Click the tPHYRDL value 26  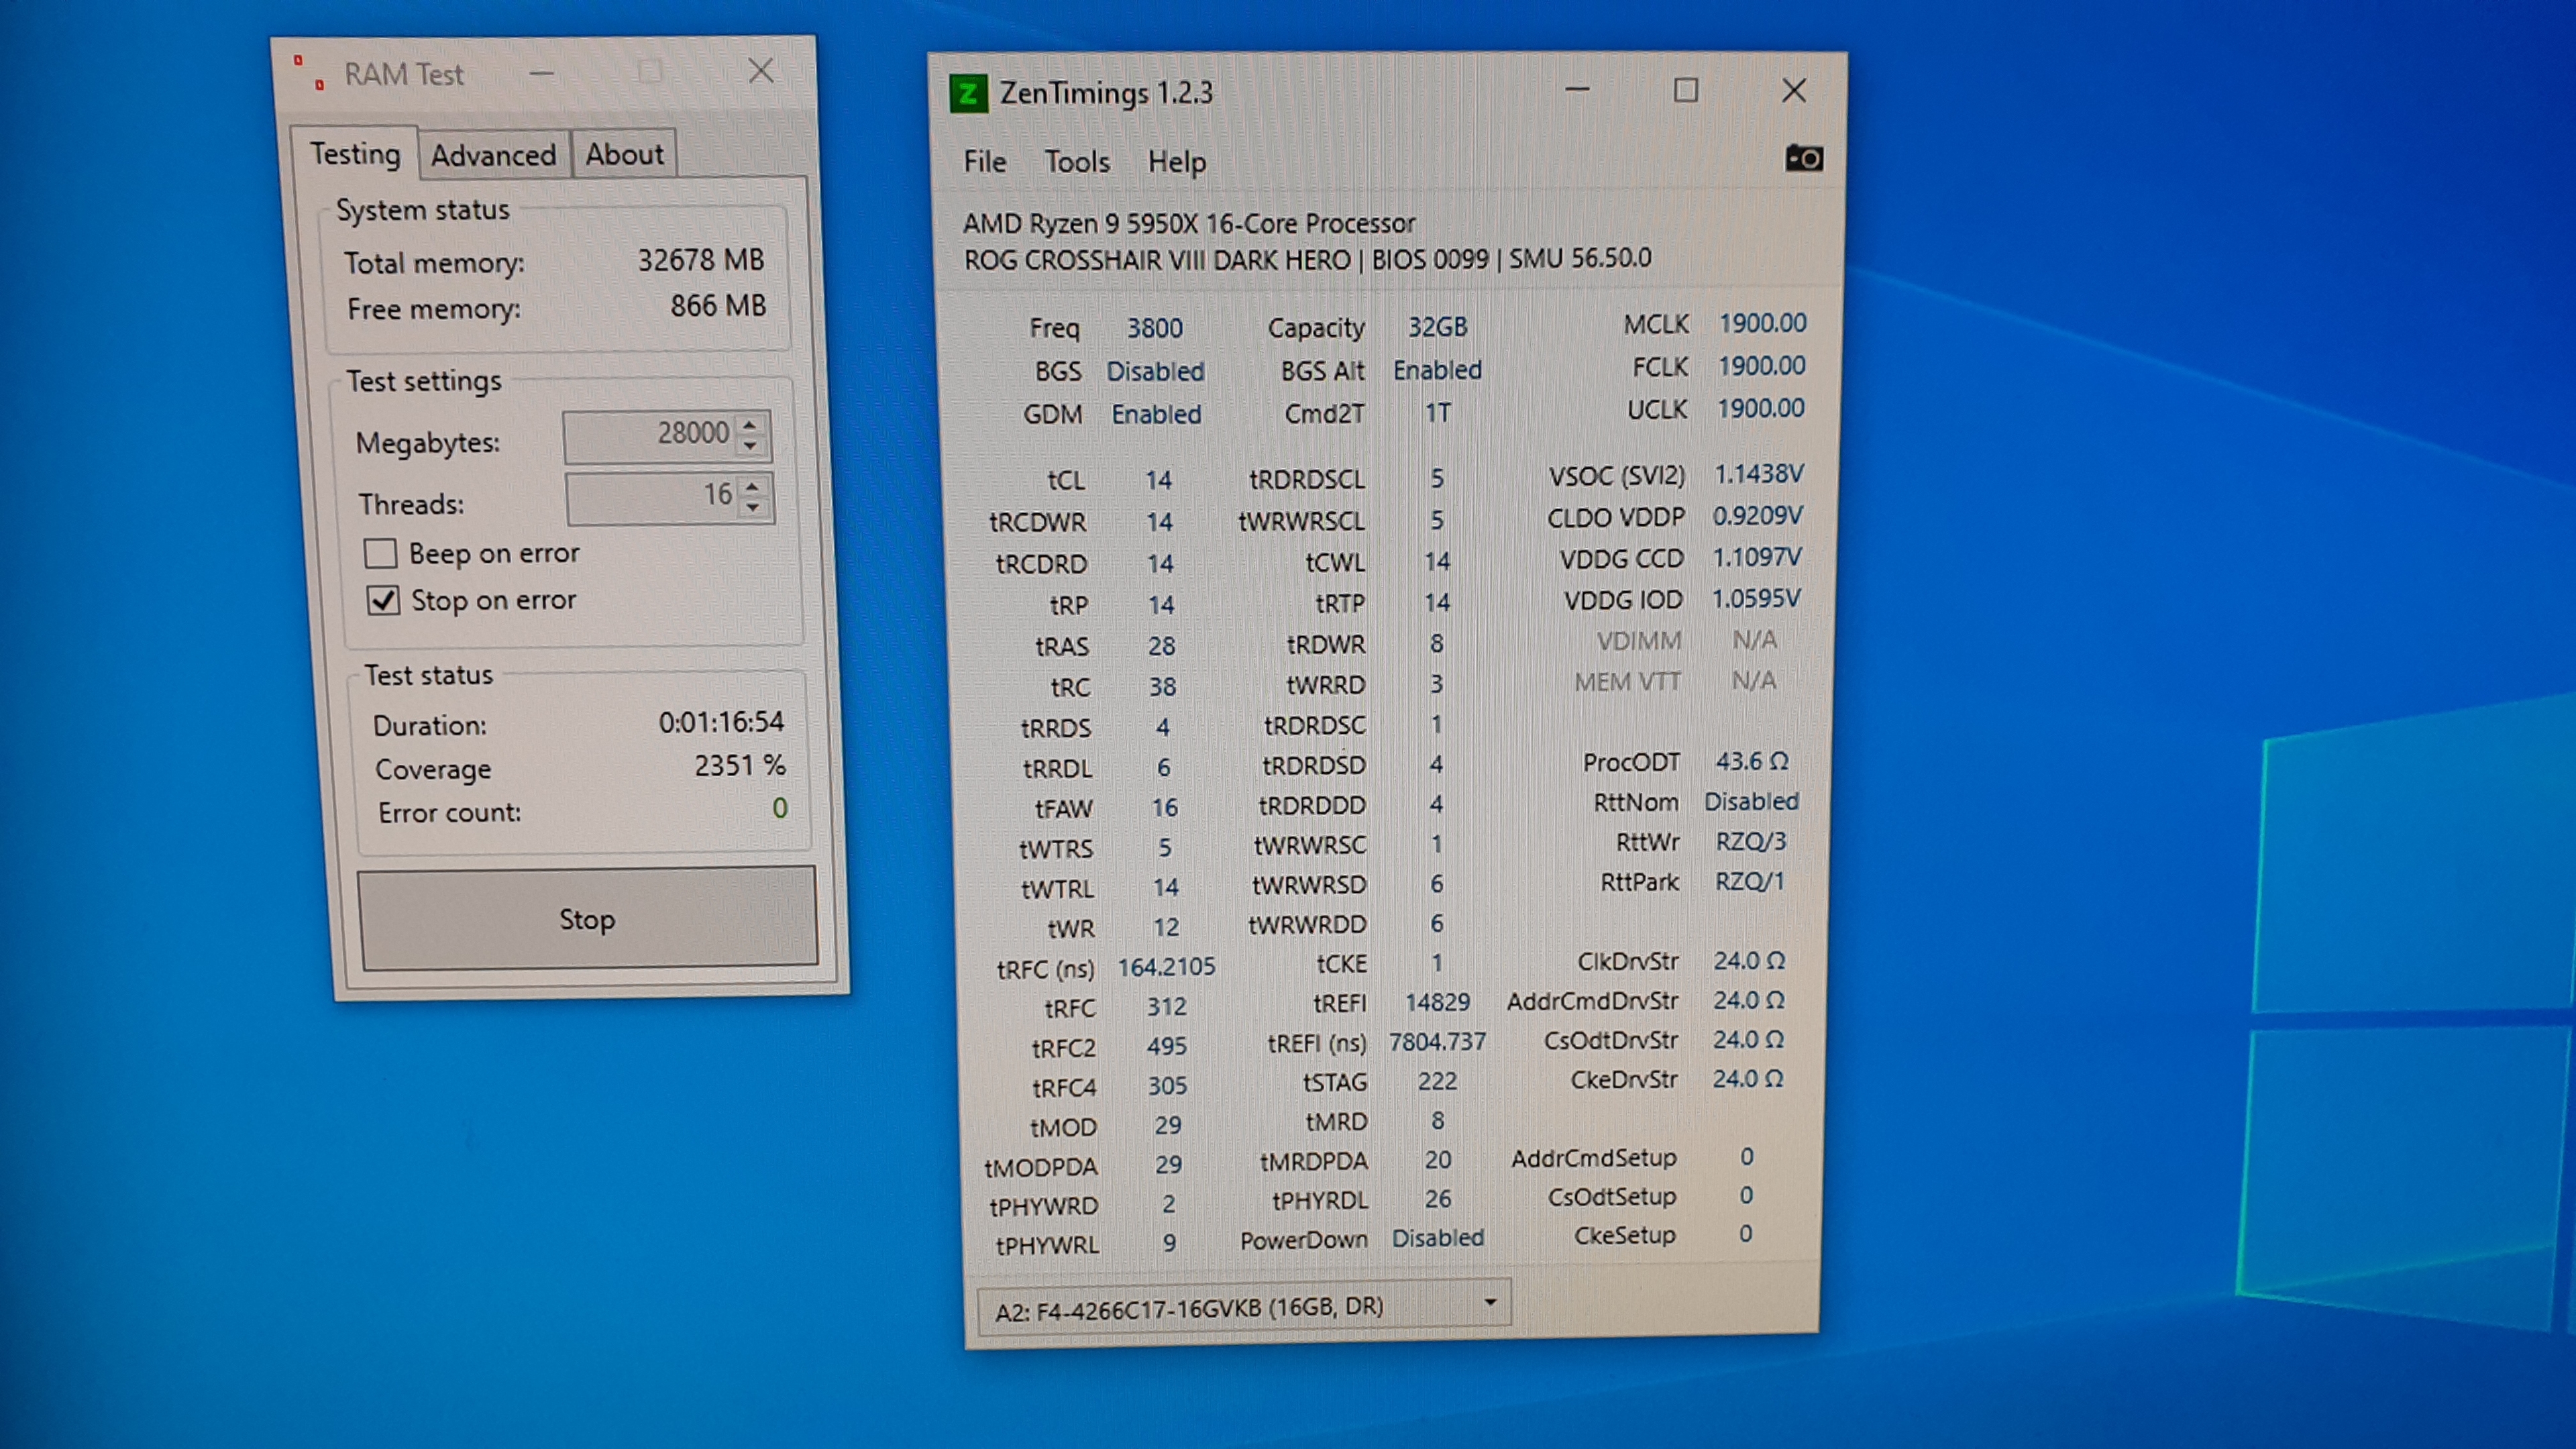point(1437,1198)
